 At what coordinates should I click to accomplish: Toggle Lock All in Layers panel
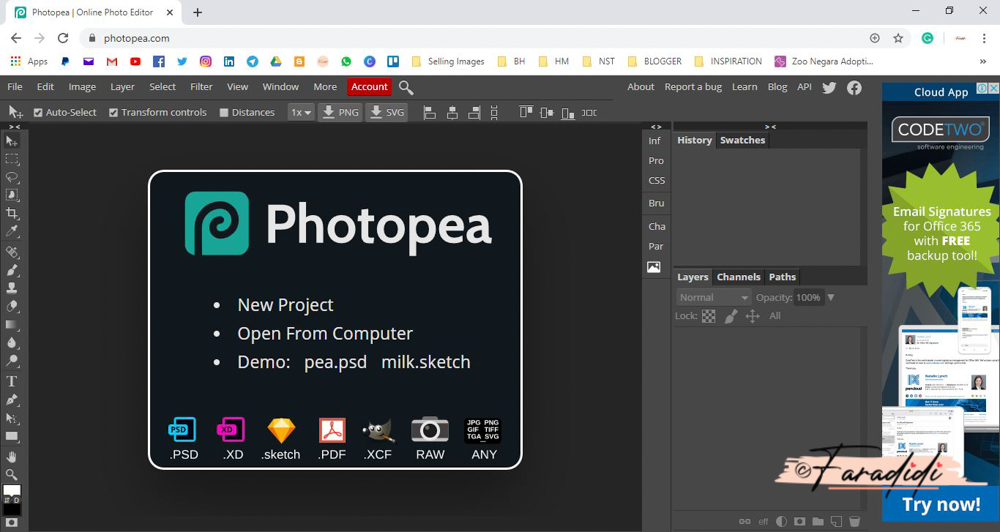tap(775, 316)
